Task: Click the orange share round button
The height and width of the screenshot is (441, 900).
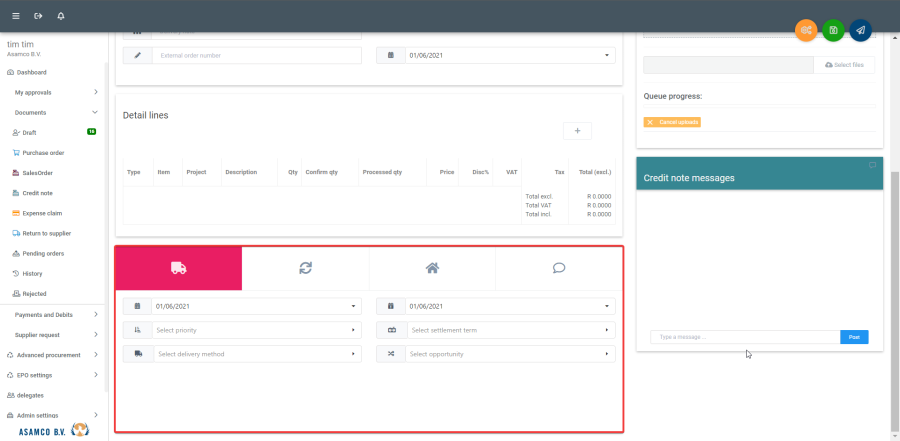Action: (806, 30)
